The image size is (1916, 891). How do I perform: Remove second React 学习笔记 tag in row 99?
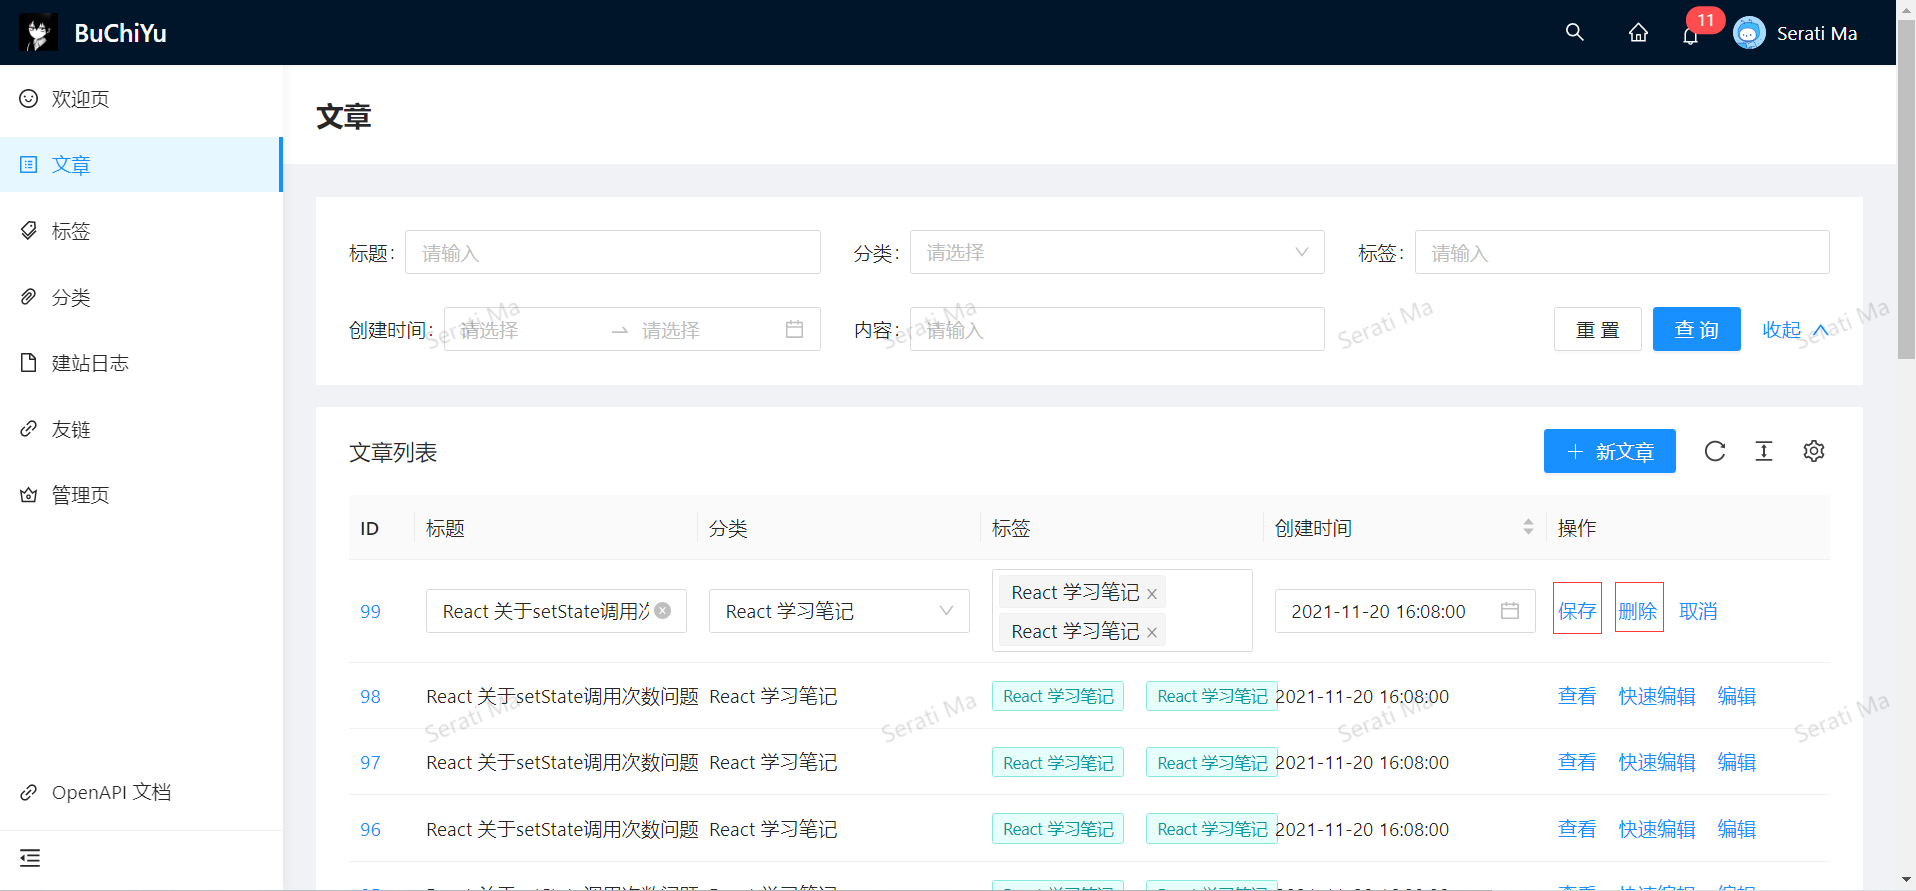tap(1152, 633)
